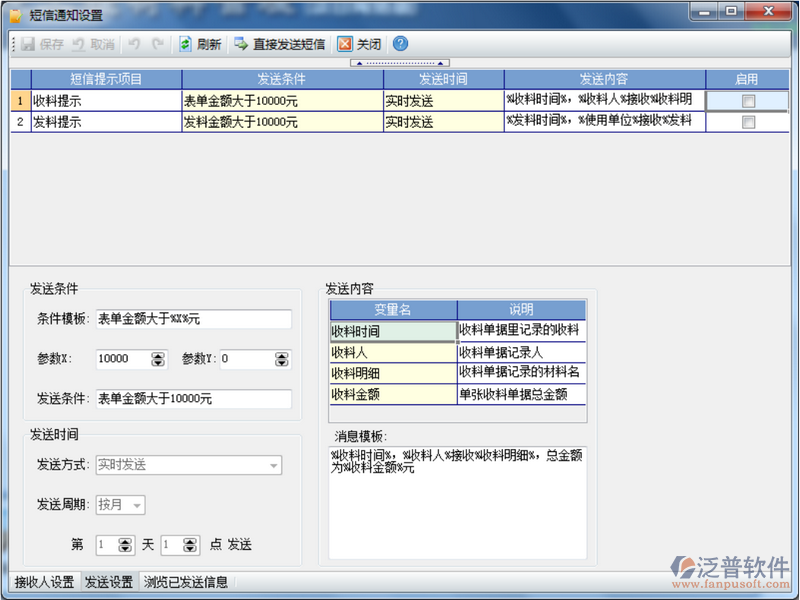
Task: Enable the 发料提示 row checkbox
Action: coord(748,122)
